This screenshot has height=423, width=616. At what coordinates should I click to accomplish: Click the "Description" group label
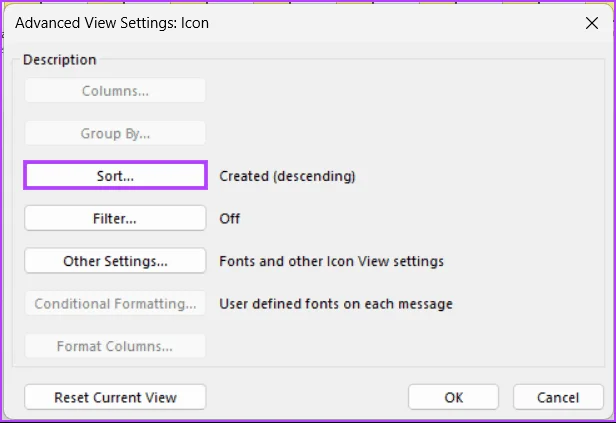(60, 60)
